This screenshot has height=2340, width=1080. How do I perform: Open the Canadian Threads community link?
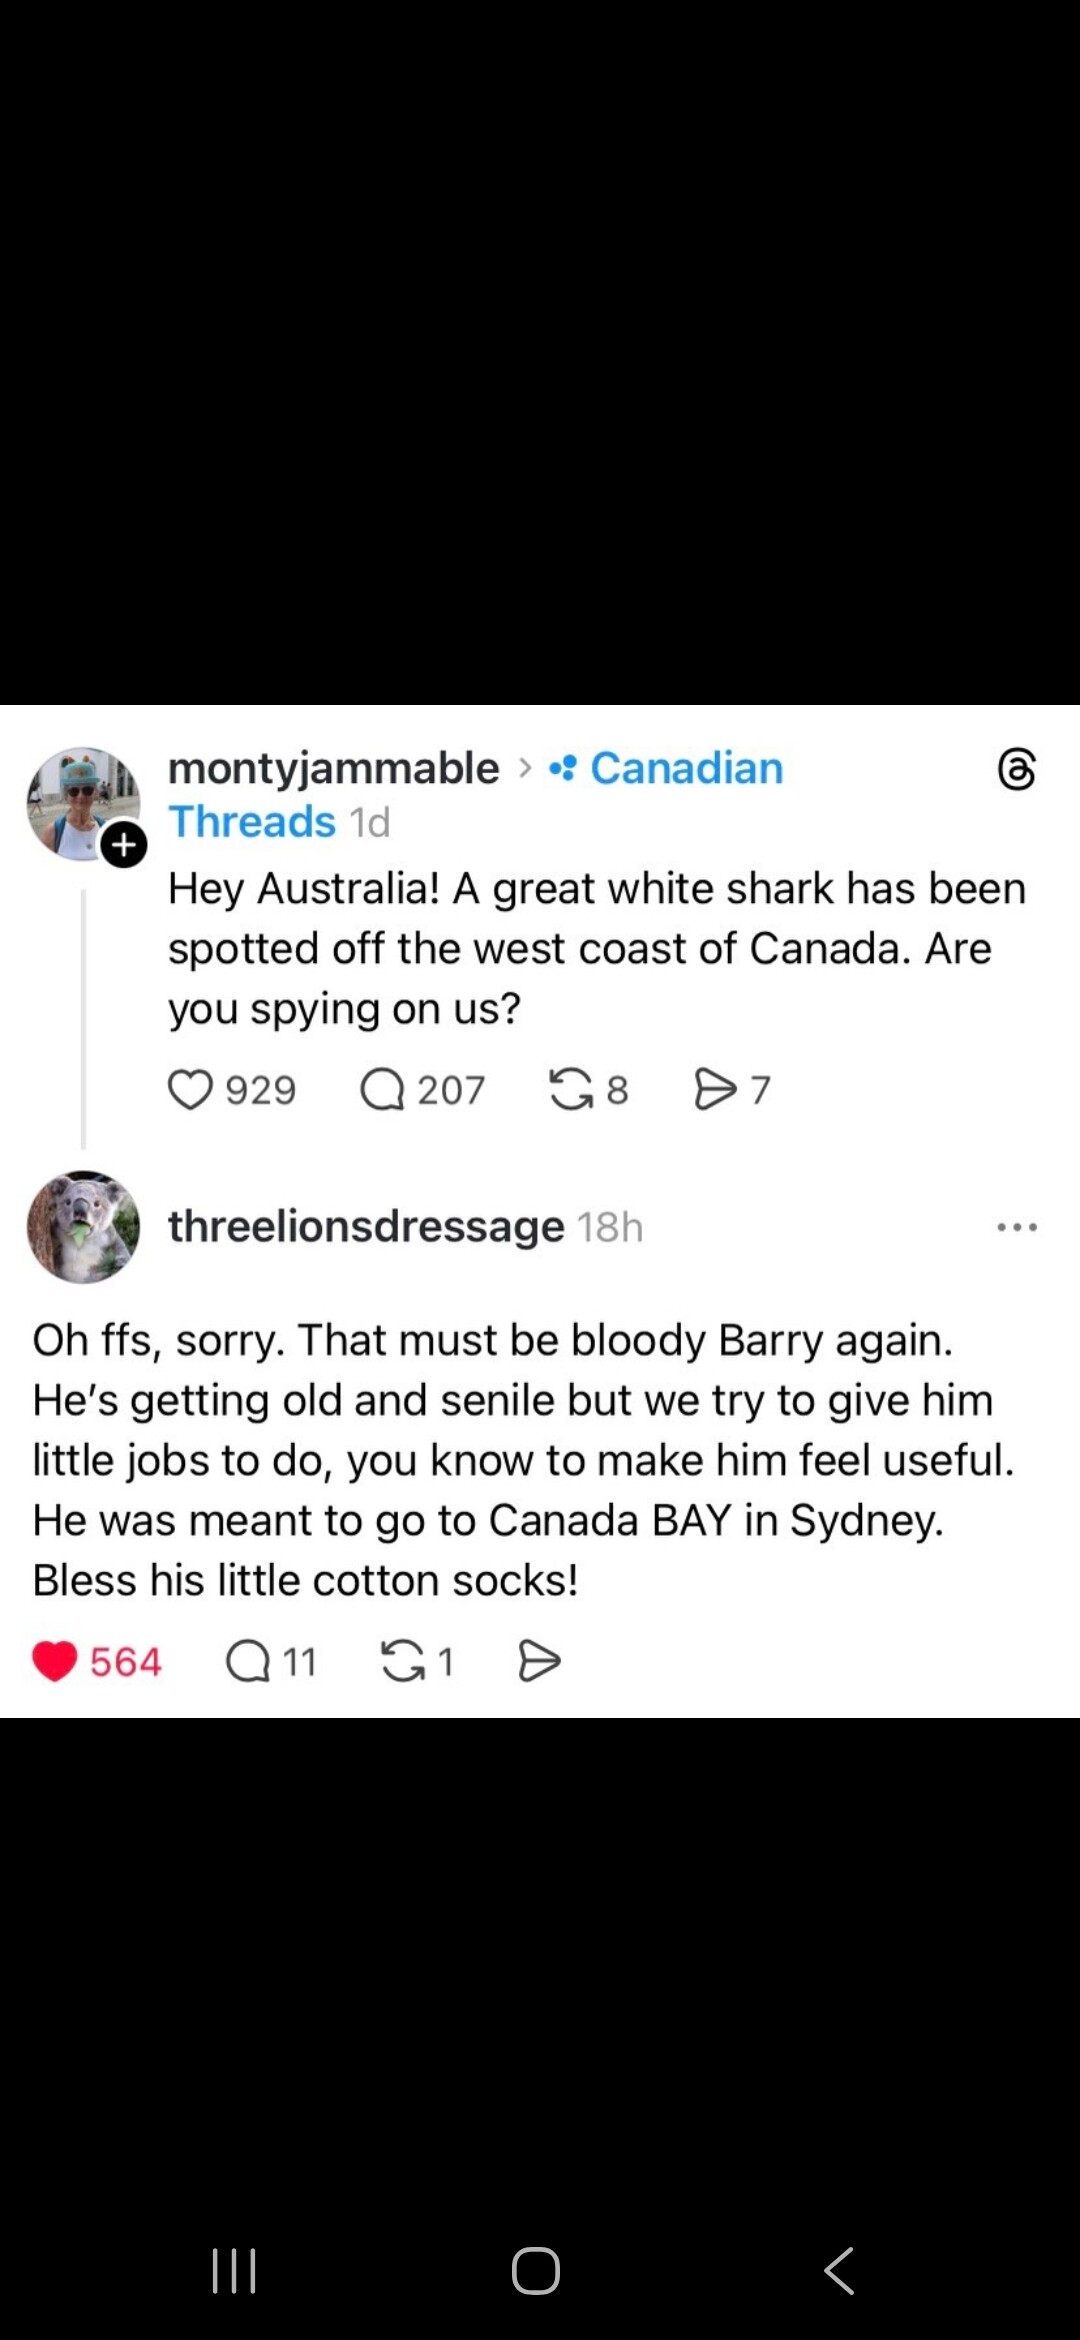click(686, 769)
